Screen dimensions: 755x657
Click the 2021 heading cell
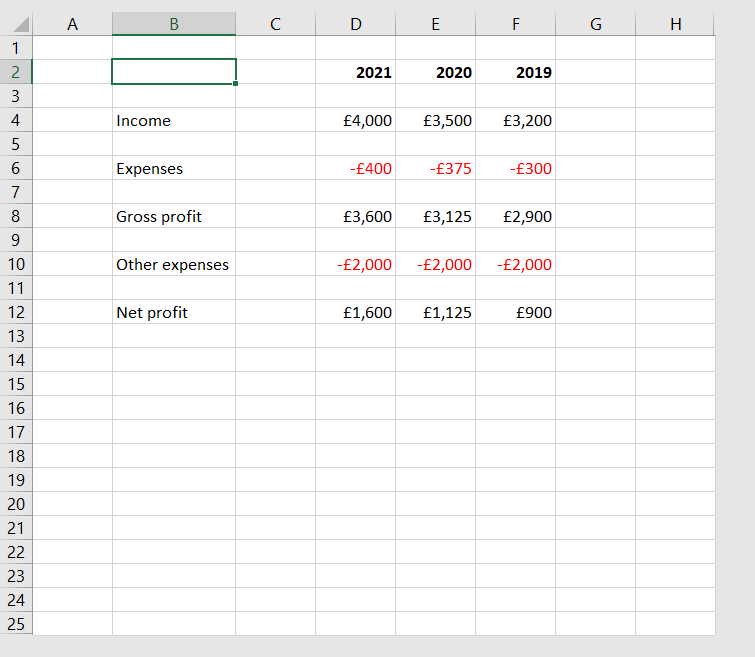356,72
